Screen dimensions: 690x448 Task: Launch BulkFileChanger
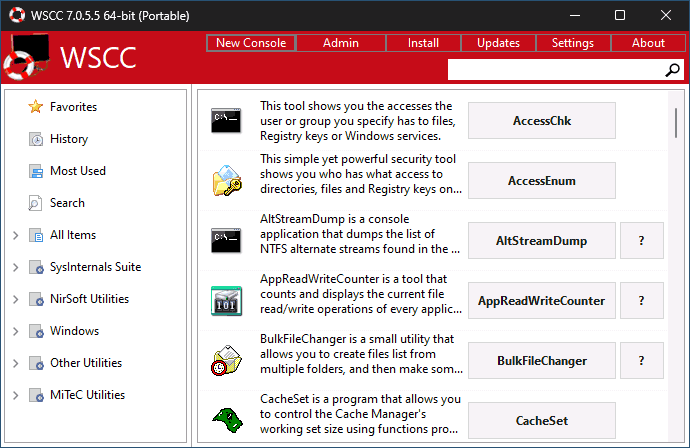pyautogui.click(x=542, y=360)
